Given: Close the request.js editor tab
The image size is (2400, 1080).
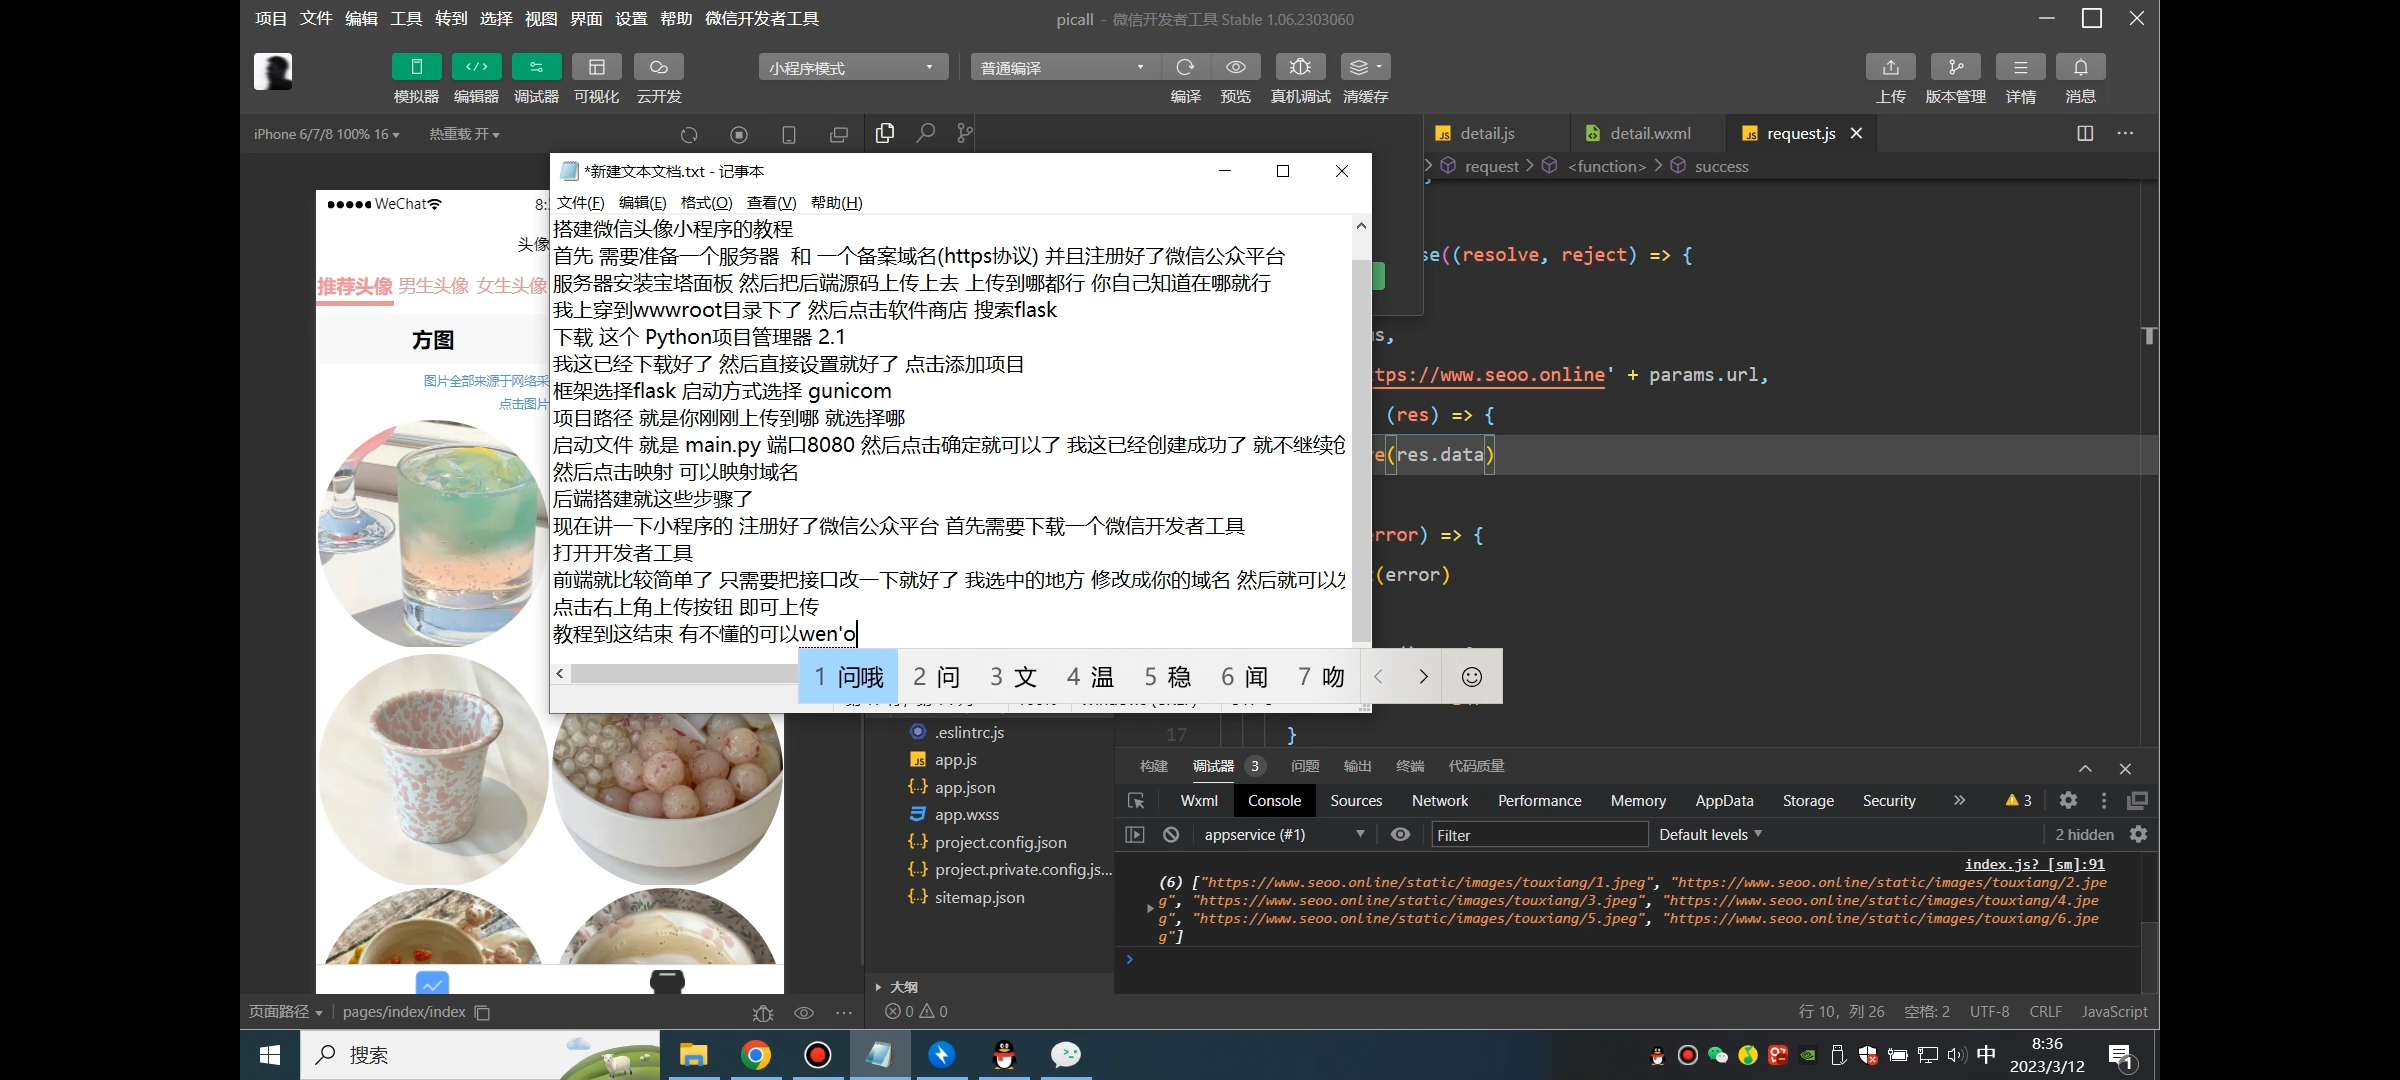Looking at the screenshot, I should point(1858,133).
